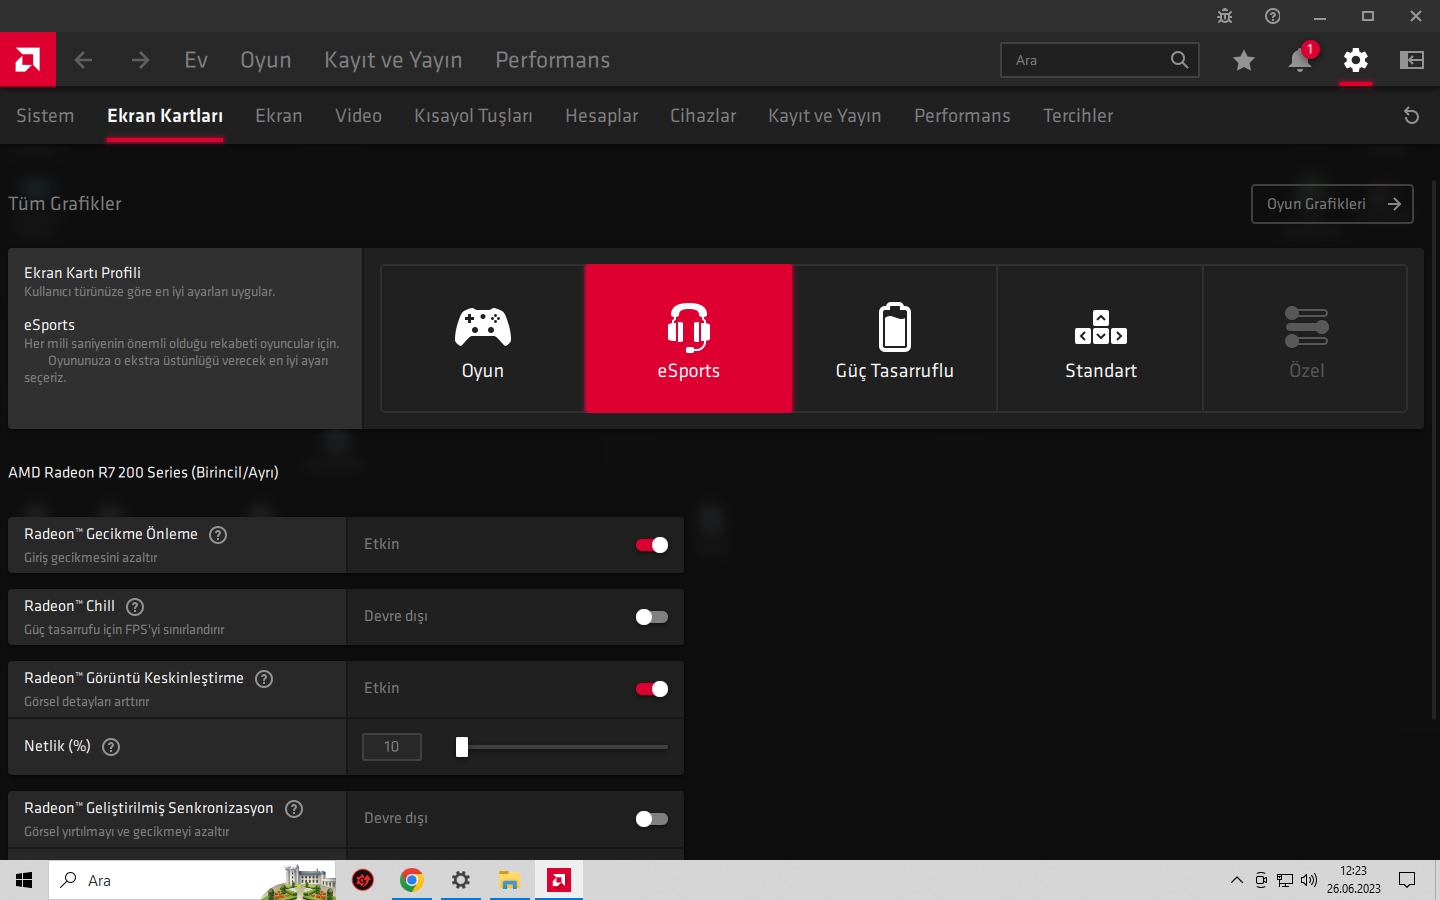Switch to the Video tab

pyautogui.click(x=359, y=116)
